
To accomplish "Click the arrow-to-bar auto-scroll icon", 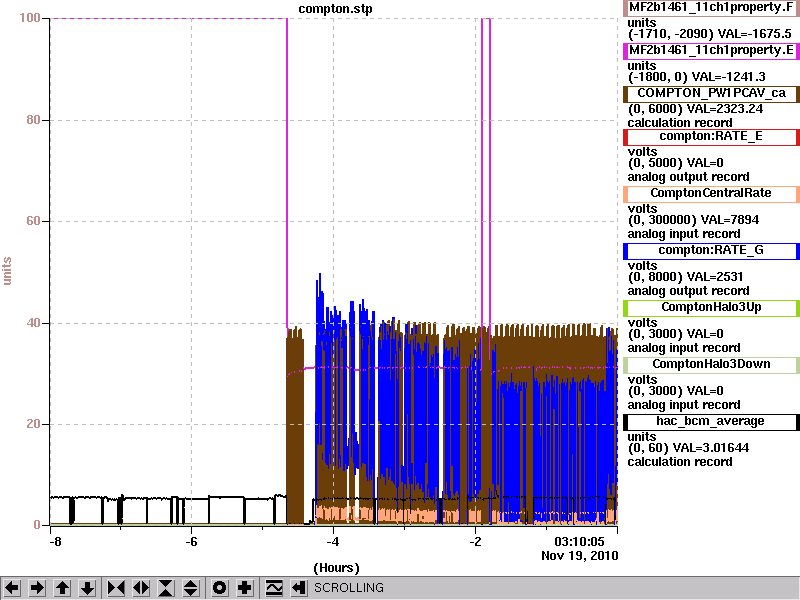I will click(299, 588).
